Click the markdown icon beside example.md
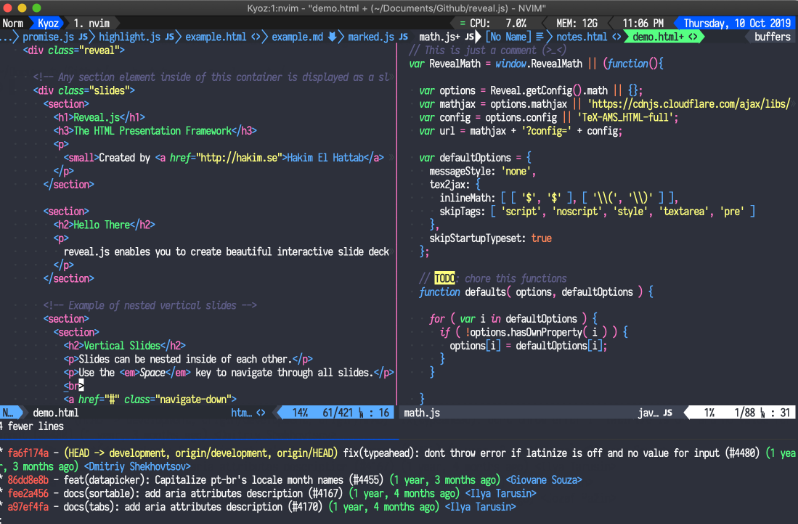 (332, 37)
